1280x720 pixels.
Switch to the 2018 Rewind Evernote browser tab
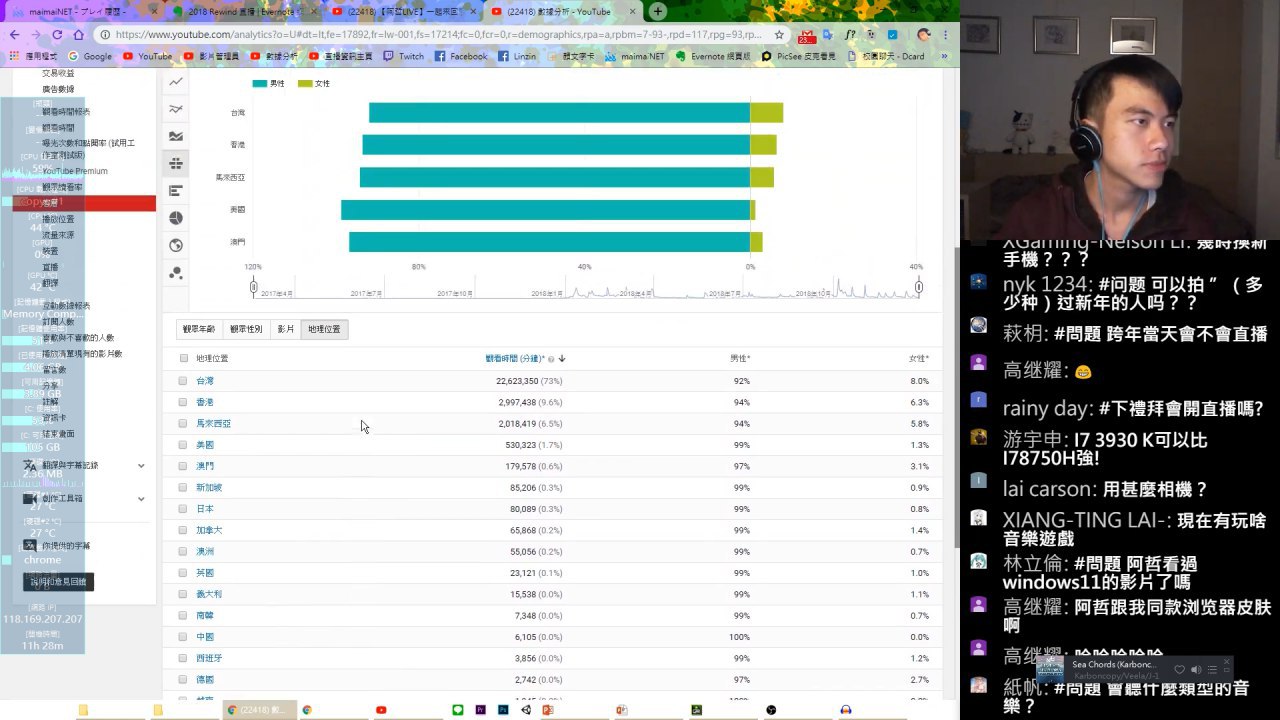coord(244,12)
